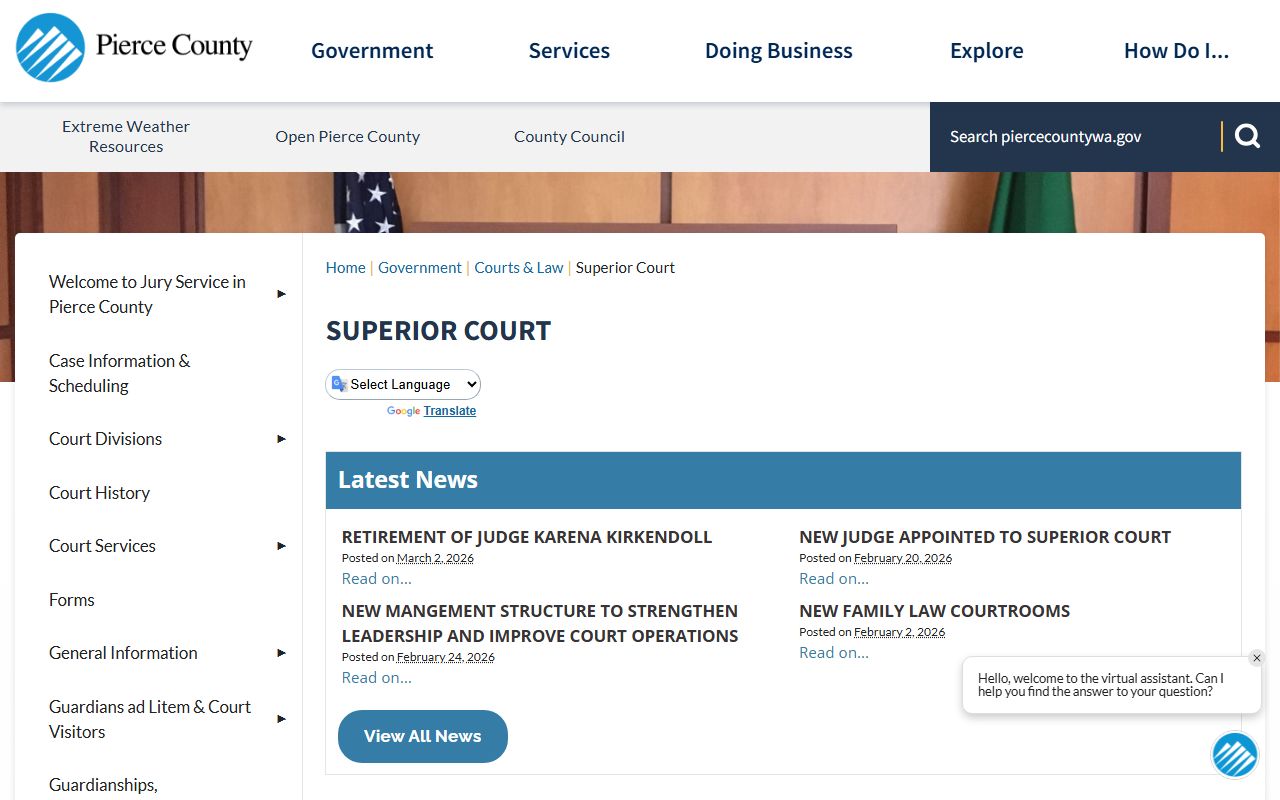Click the search magnifier icon
This screenshot has height=800, width=1280.
pyautogui.click(x=1247, y=136)
